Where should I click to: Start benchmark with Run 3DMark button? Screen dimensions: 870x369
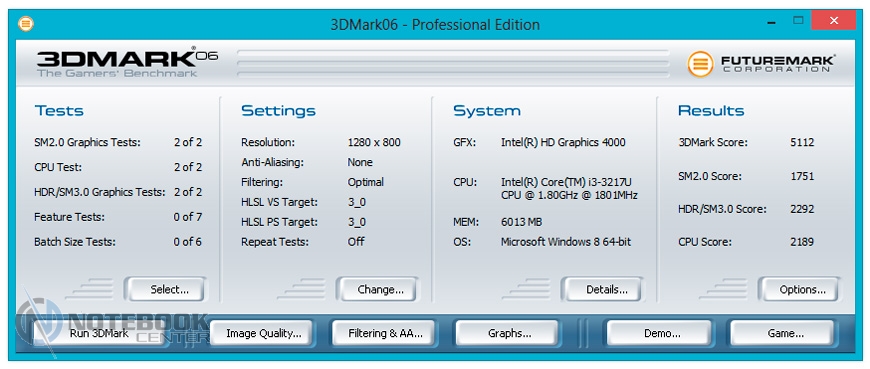tap(99, 333)
